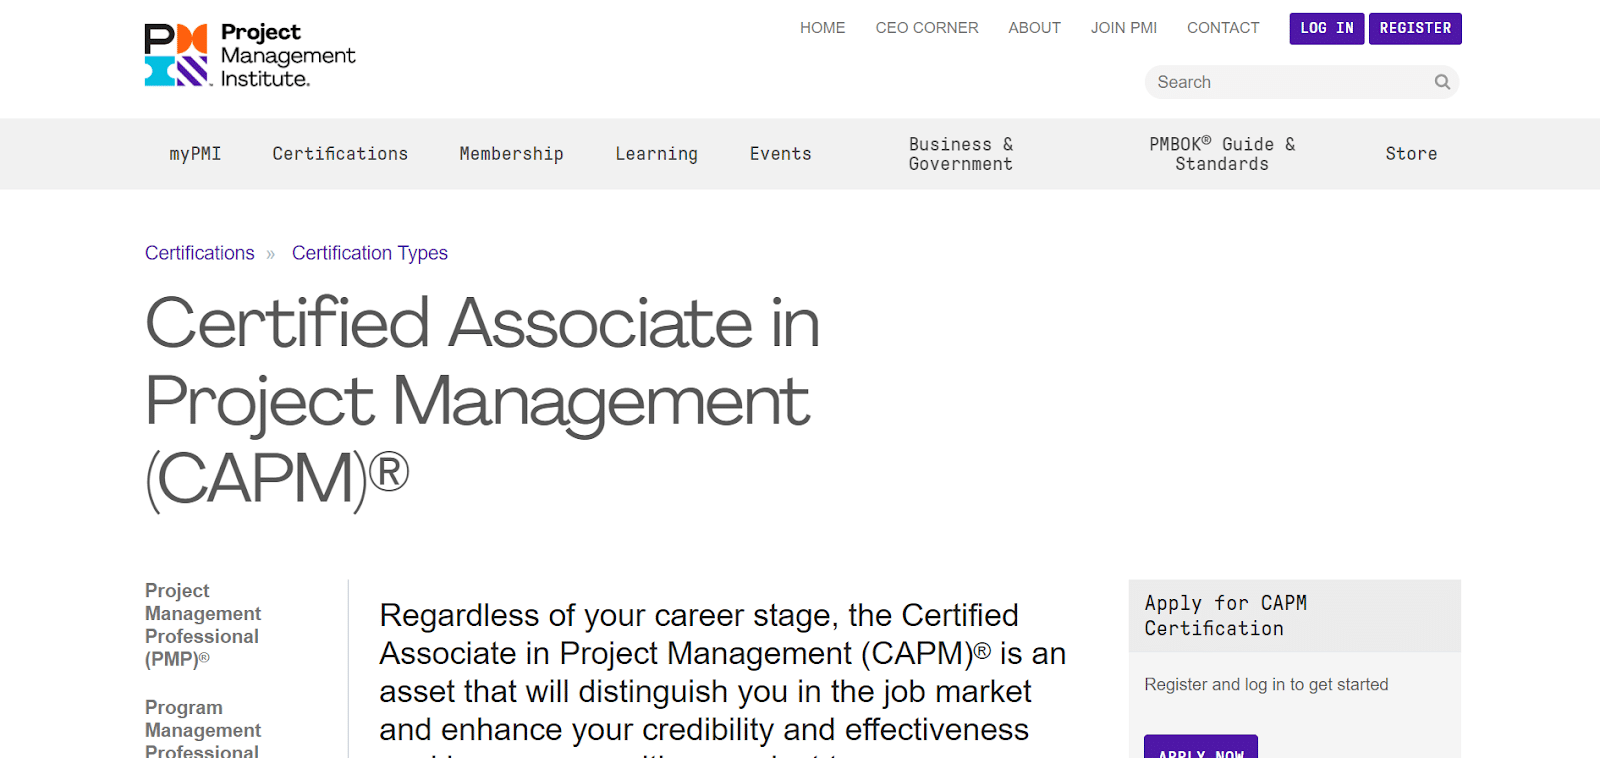Click the search magnifier icon
This screenshot has height=758, width=1600.
[x=1442, y=82]
